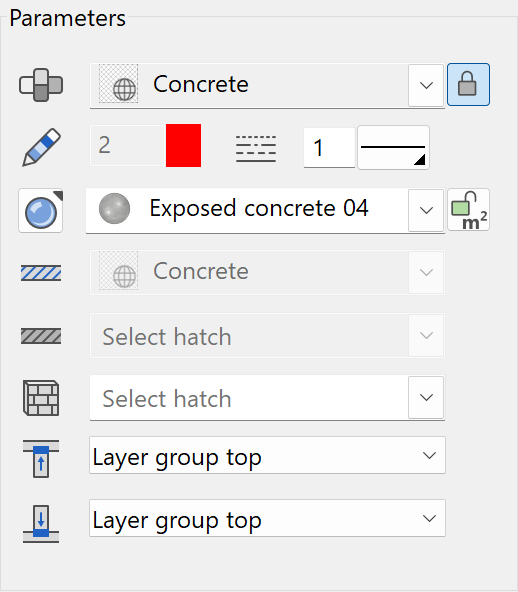Screen dimensions: 518x592
Task: Click the top level reference icon
Action: pyautogui.click(x=41, y=459)
